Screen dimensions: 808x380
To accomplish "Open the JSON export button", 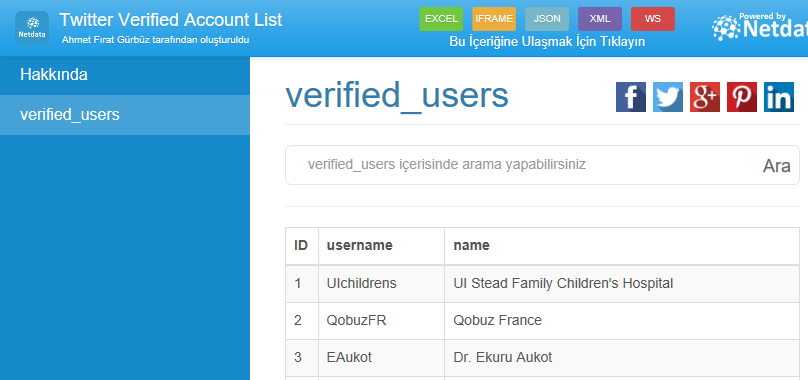I will tap(547, 19).
